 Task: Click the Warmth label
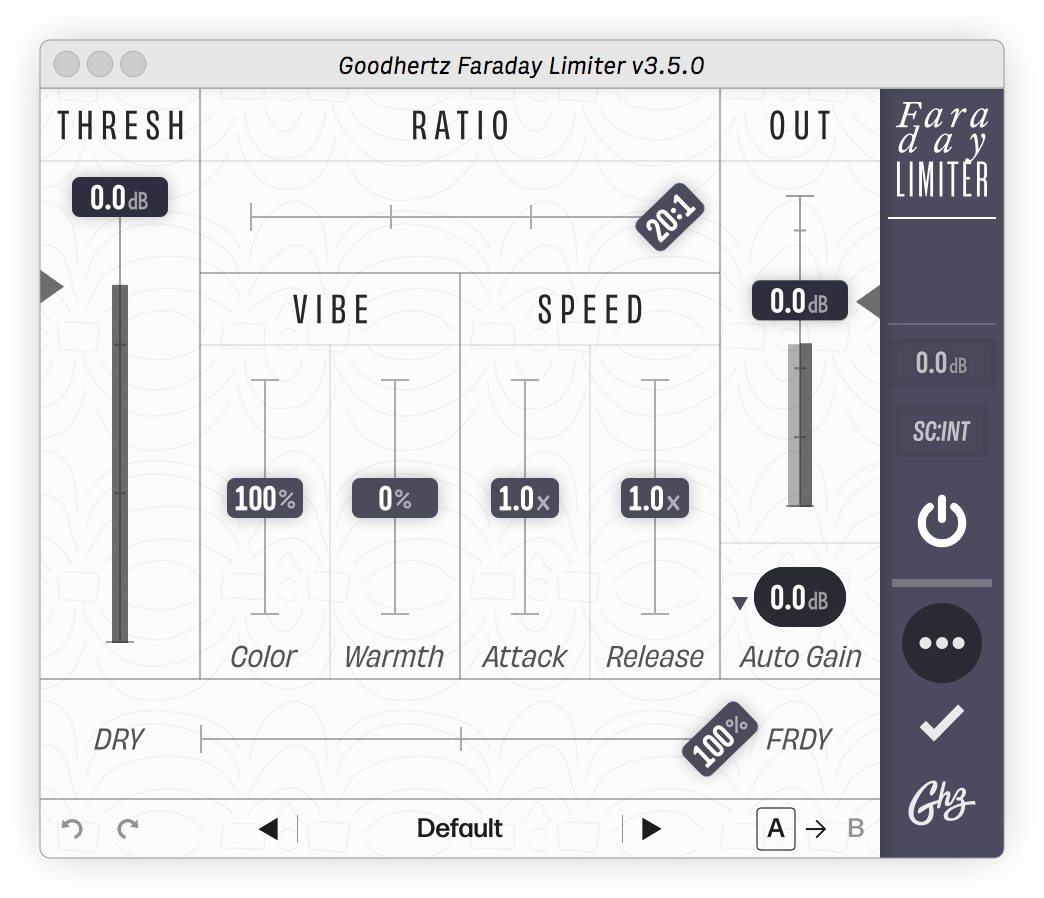[394, 657]
